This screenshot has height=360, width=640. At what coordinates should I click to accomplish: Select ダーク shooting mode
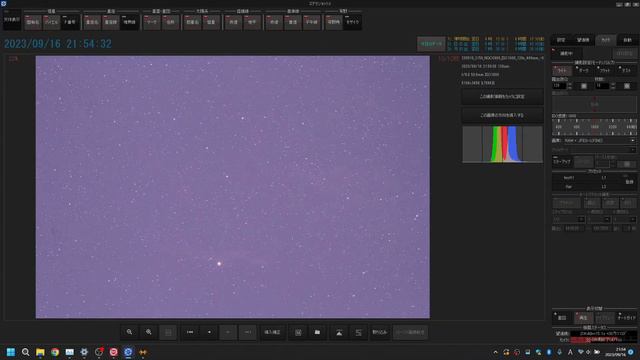click(x=584, y=70)
